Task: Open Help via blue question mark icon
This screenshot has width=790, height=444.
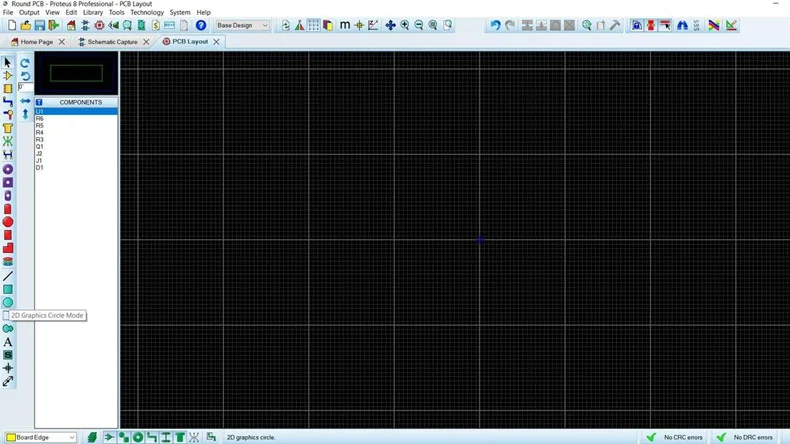Action: [201, 25]
